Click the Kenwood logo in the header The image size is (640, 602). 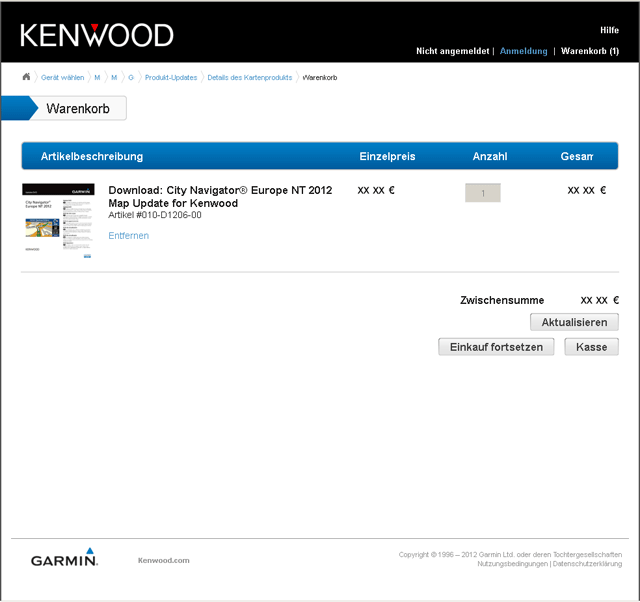point(97,35)
